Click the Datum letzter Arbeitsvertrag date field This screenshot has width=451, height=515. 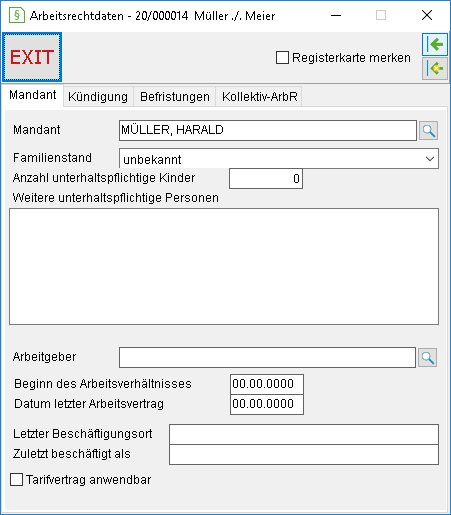[x=267, y=404]
